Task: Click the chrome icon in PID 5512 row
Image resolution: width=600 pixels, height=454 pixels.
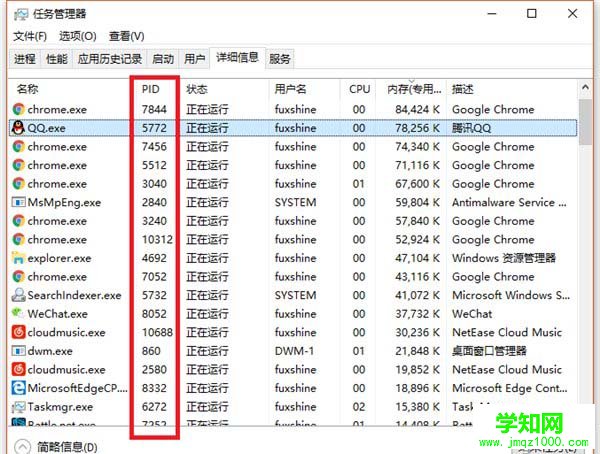Action: click(18, 165)
